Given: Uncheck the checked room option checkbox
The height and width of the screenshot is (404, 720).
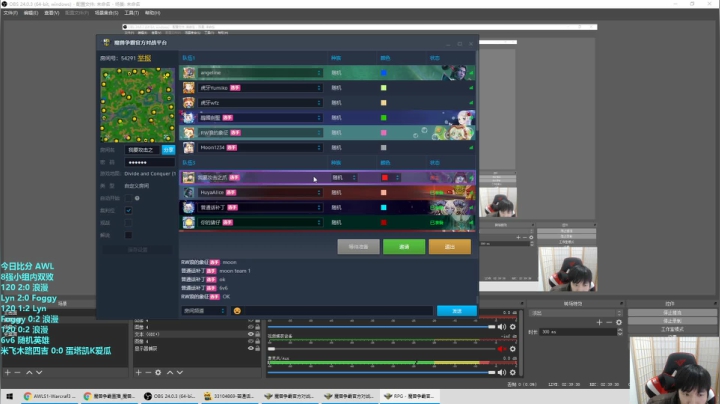Looking at the screenshot, I should pyautogui.click(x=128, y=210).
